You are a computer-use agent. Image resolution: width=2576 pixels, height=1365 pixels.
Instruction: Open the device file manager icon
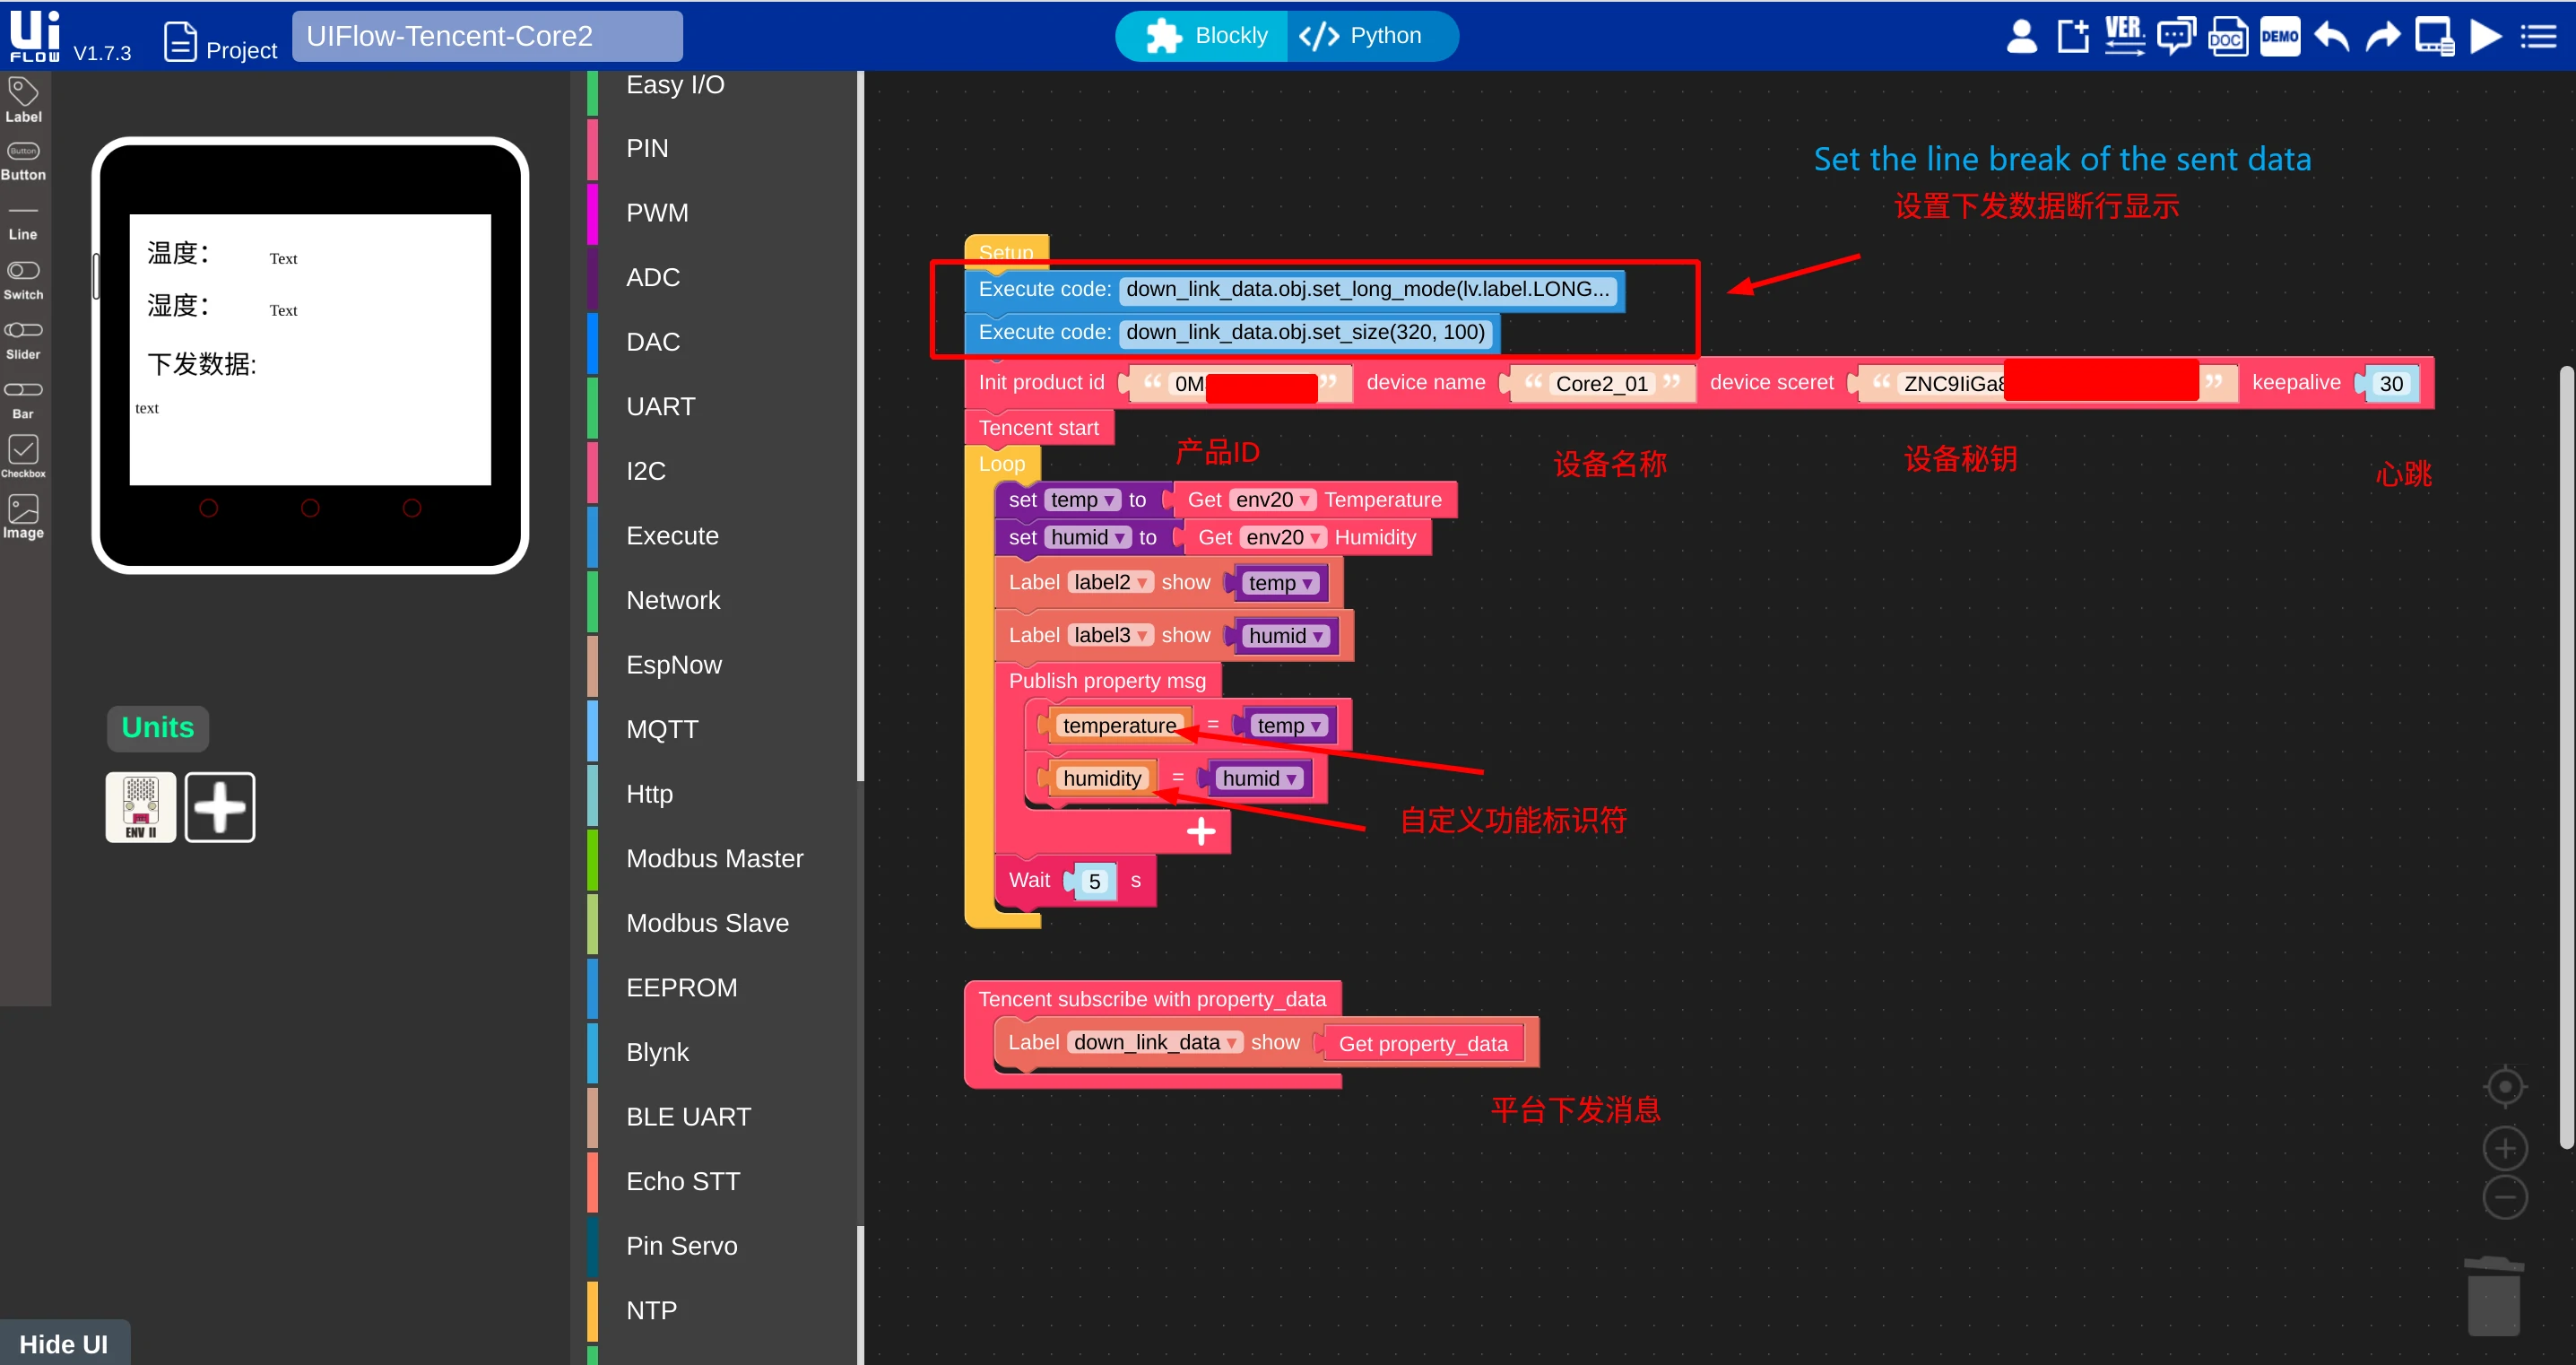(x=2435, y=37)
